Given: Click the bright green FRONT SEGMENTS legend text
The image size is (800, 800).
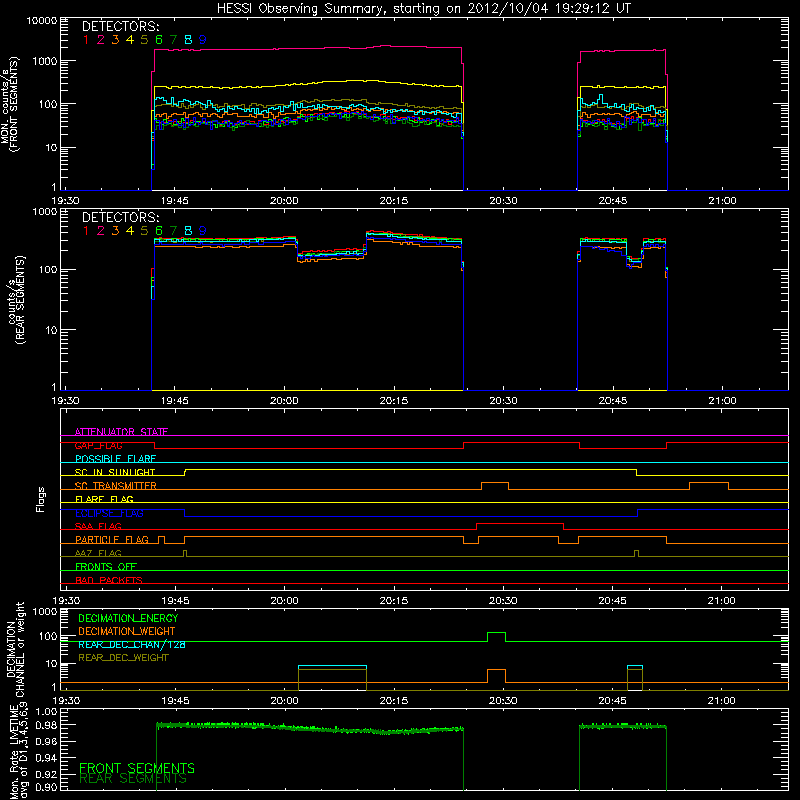Looking at the screenshot, I should (x=137, y=768).
